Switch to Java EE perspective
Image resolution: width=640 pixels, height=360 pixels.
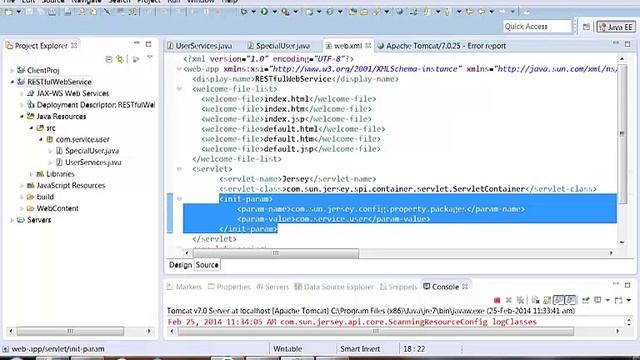pos(616,27)
